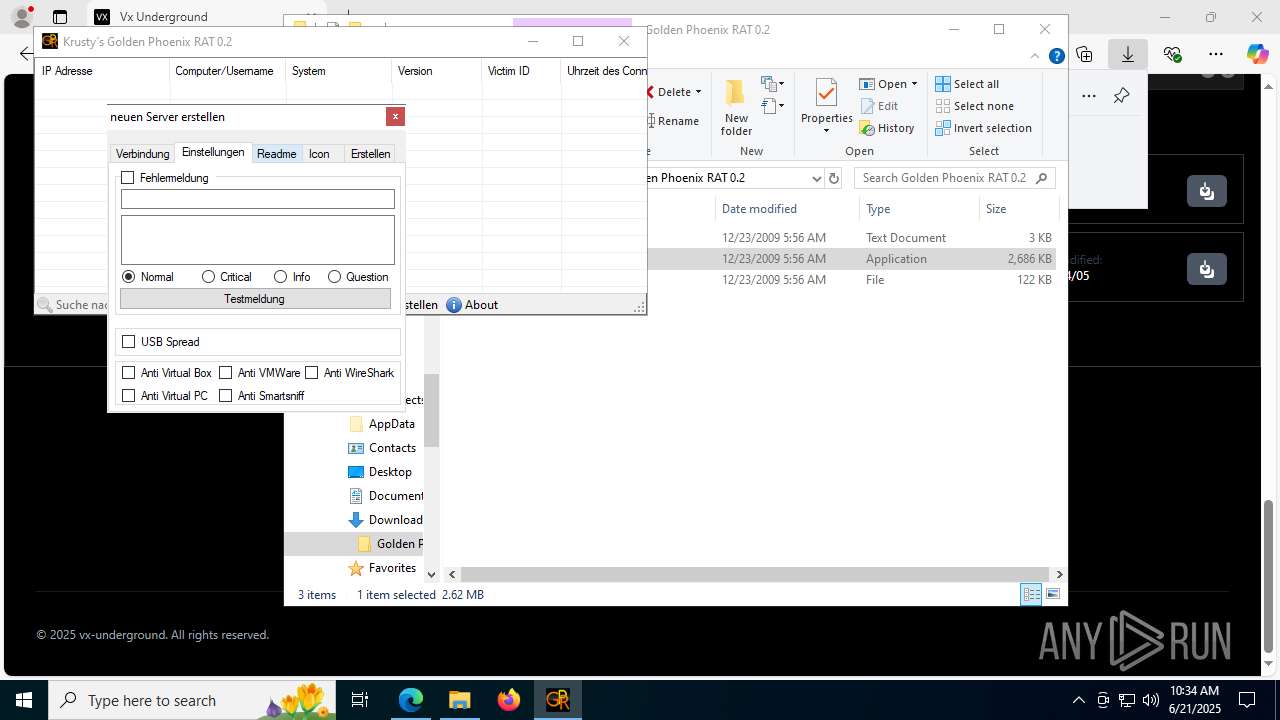Click upper download button on vx-underground page
The image size is (1280, 720).
[x=1207, y=191]
